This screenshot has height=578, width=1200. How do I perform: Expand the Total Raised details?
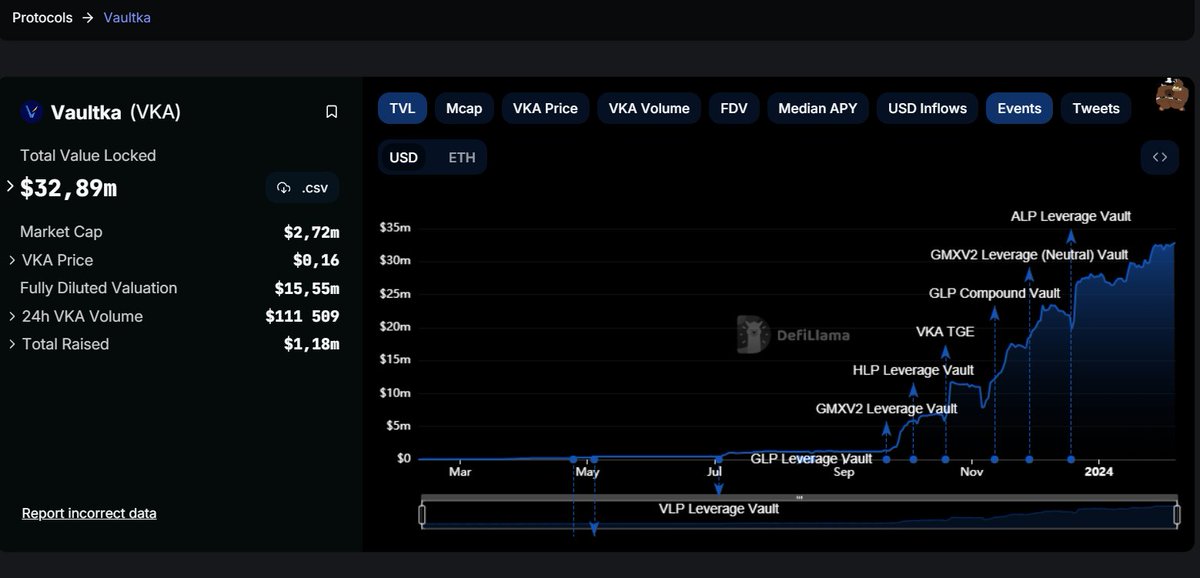click(x=12, y=344)
